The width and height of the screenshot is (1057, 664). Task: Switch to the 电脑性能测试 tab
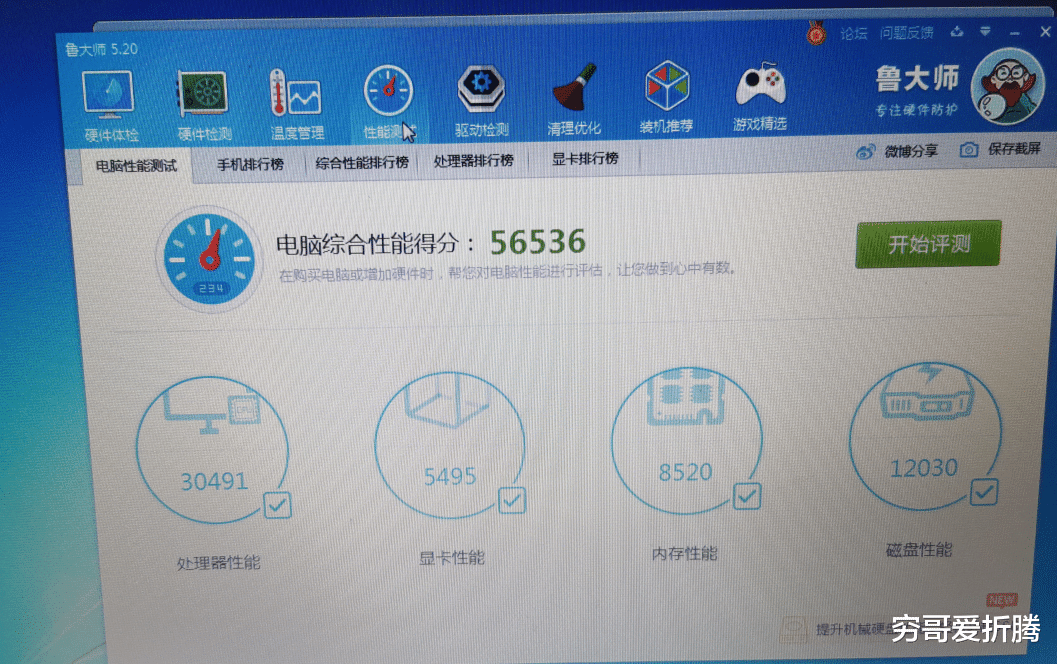(136, 166)
